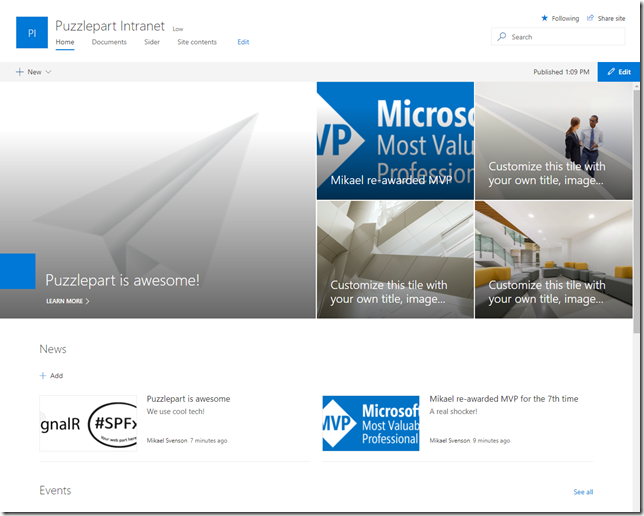Click the Share site icon
Image resolution: width=644 pixels, height=516 pixels.
coord(591,18)
